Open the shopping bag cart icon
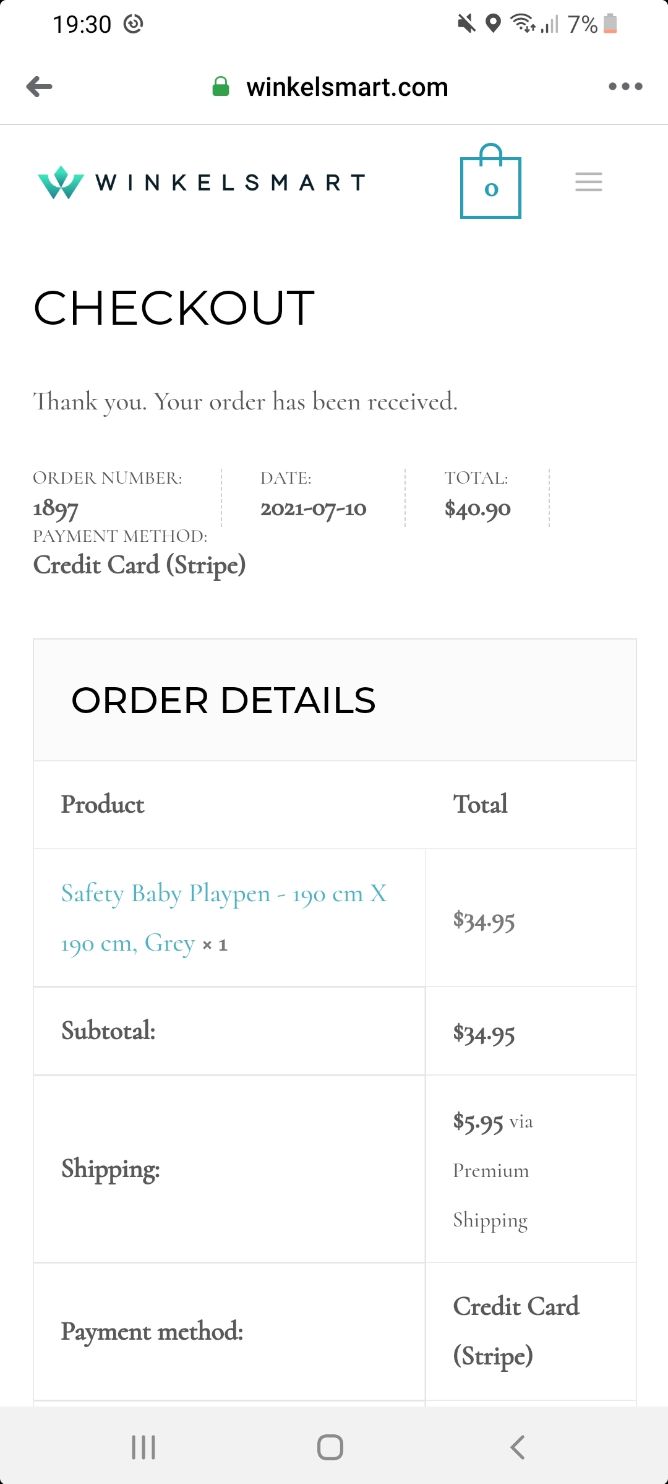This screenshot has width=668, height=1484. click(x=490, y=181)
